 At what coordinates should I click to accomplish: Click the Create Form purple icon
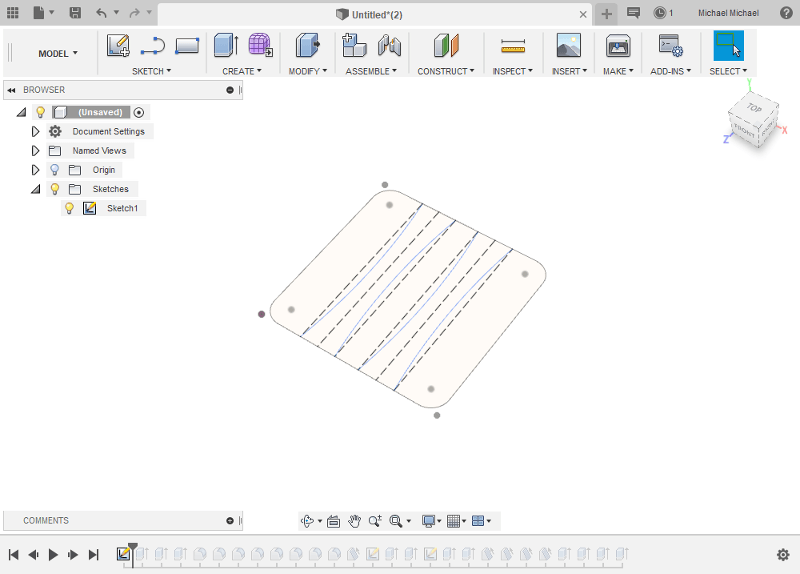(260, 45)
